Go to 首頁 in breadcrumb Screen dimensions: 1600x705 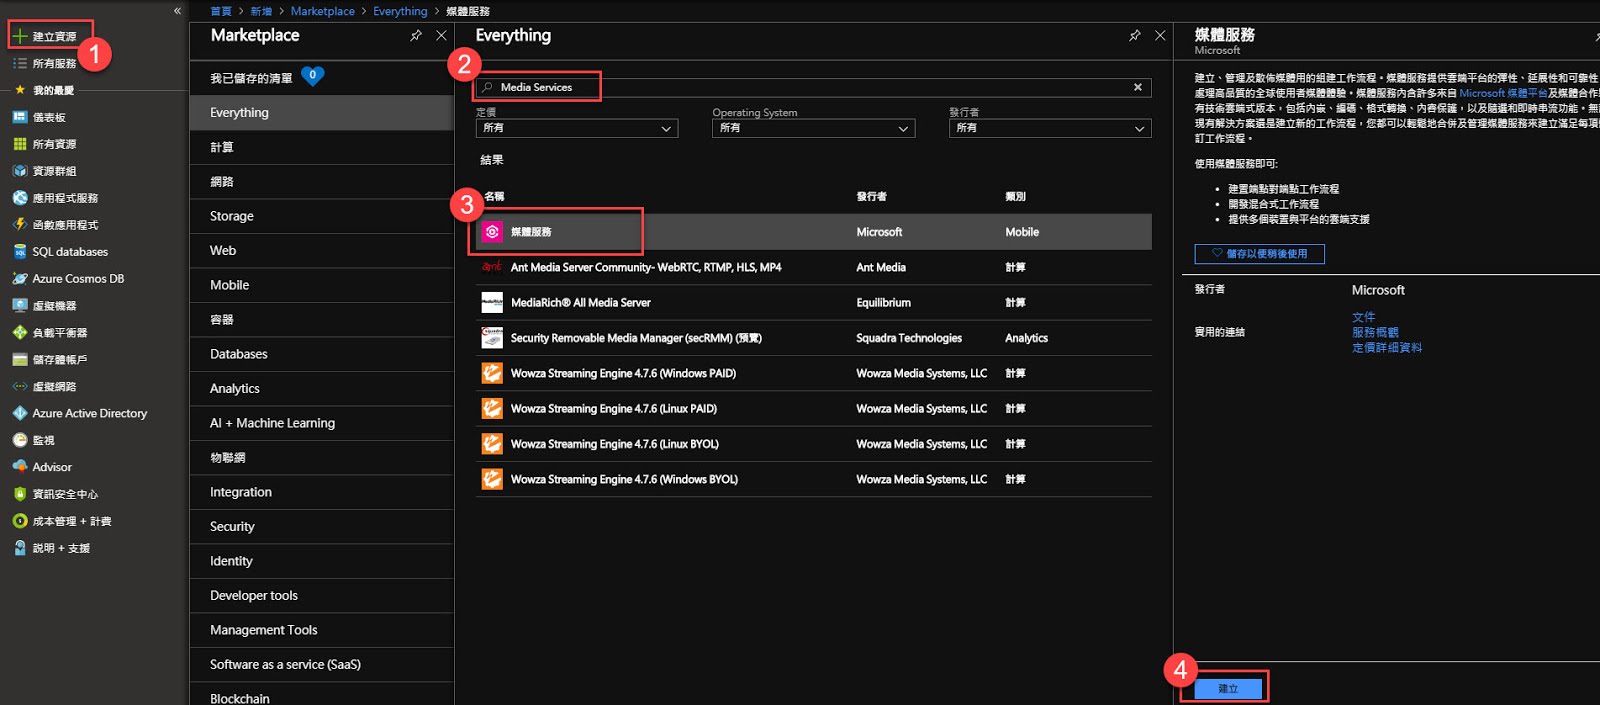(x=221, y=11)
